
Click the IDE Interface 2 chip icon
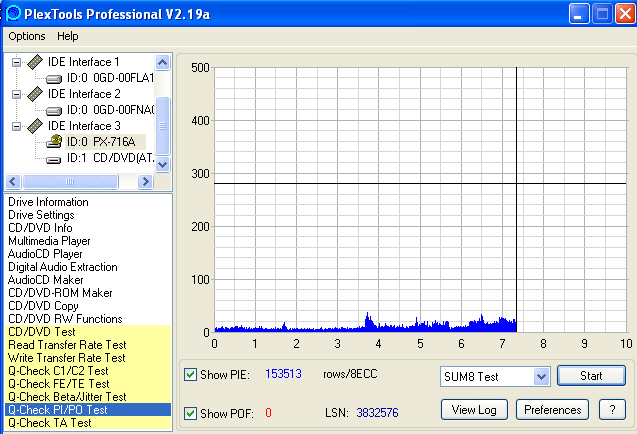click(35, 94)
